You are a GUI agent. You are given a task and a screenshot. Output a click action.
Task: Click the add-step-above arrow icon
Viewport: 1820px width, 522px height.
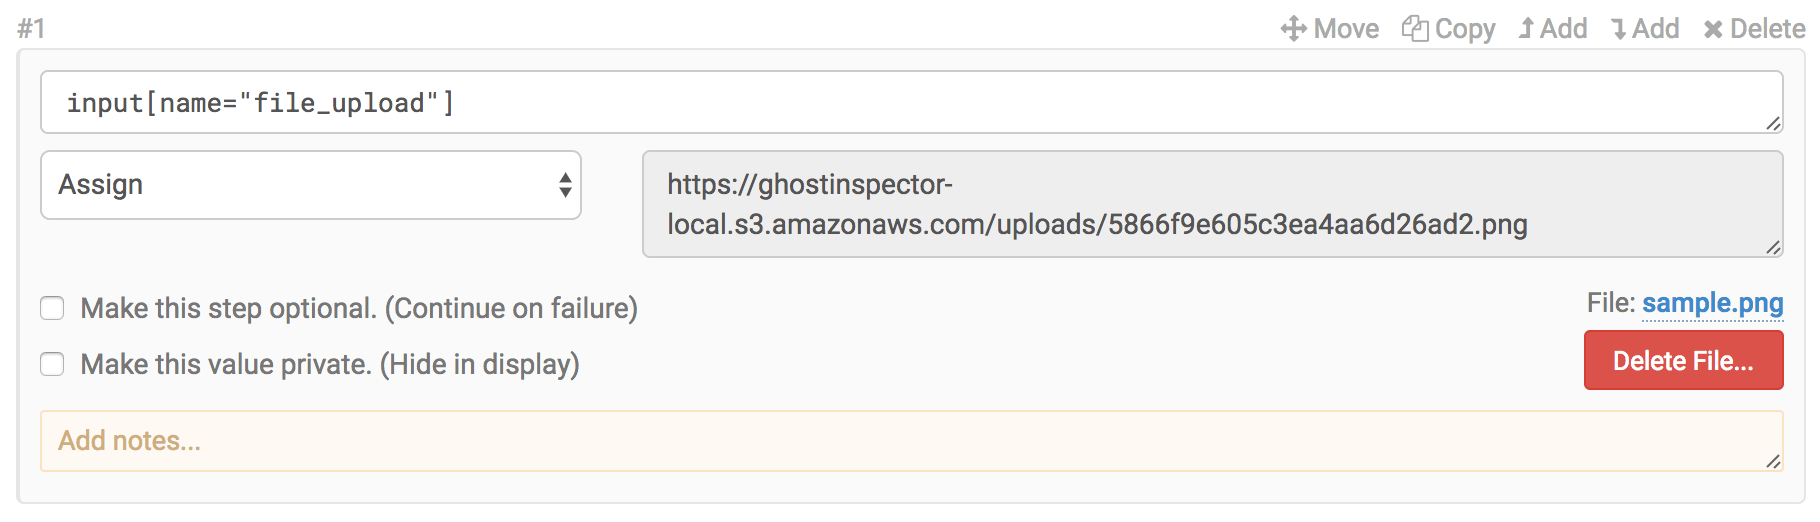(1526, 29)
